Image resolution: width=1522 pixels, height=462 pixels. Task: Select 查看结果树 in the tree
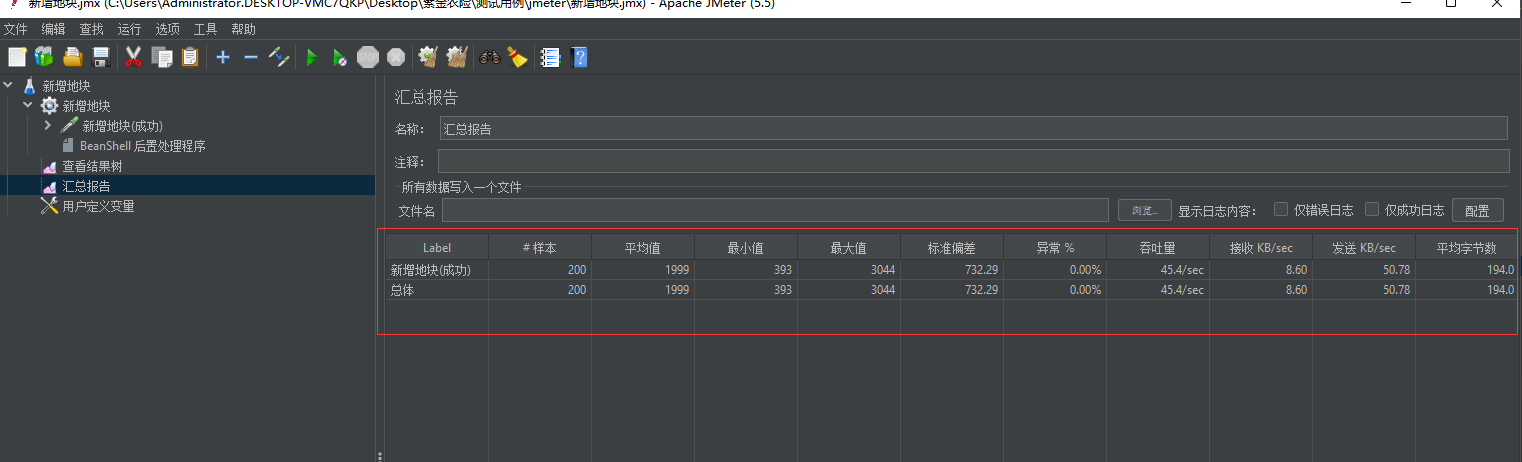[x=92, y=166]
